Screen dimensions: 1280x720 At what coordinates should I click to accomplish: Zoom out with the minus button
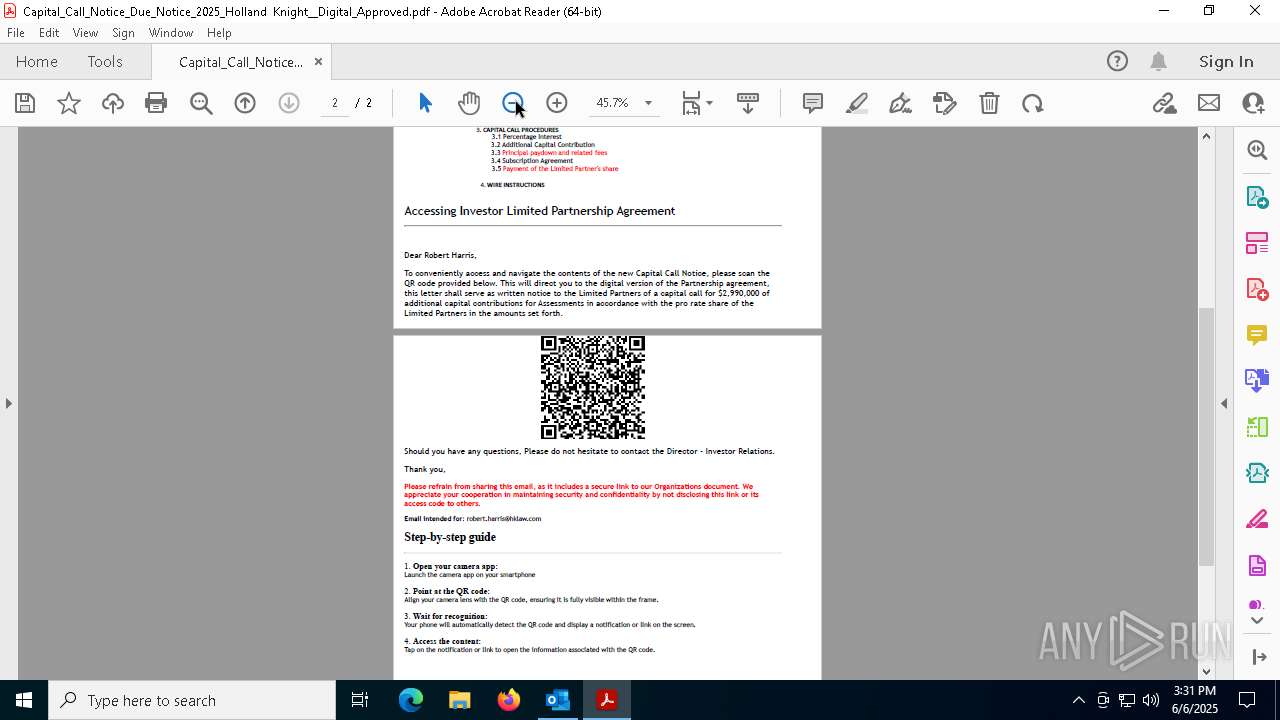513,103
